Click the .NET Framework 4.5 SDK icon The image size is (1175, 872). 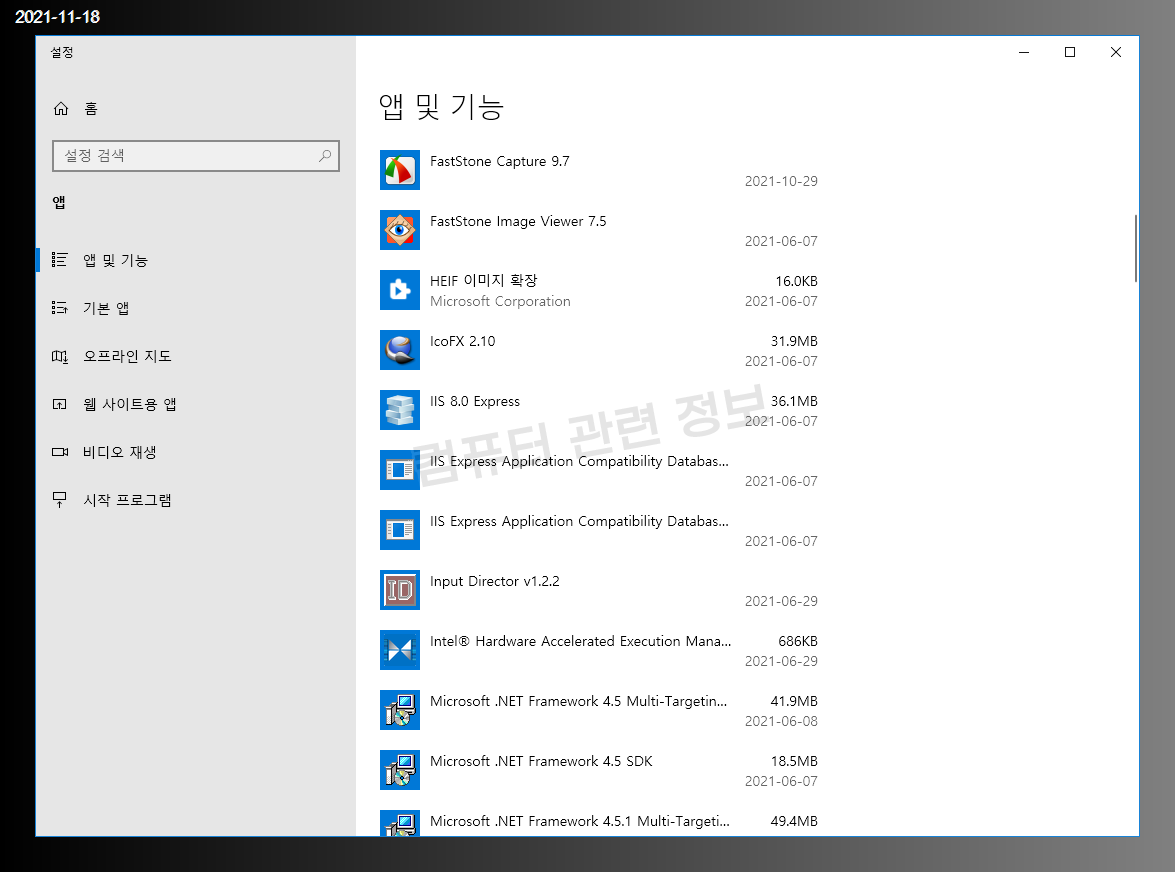(399, 769)
